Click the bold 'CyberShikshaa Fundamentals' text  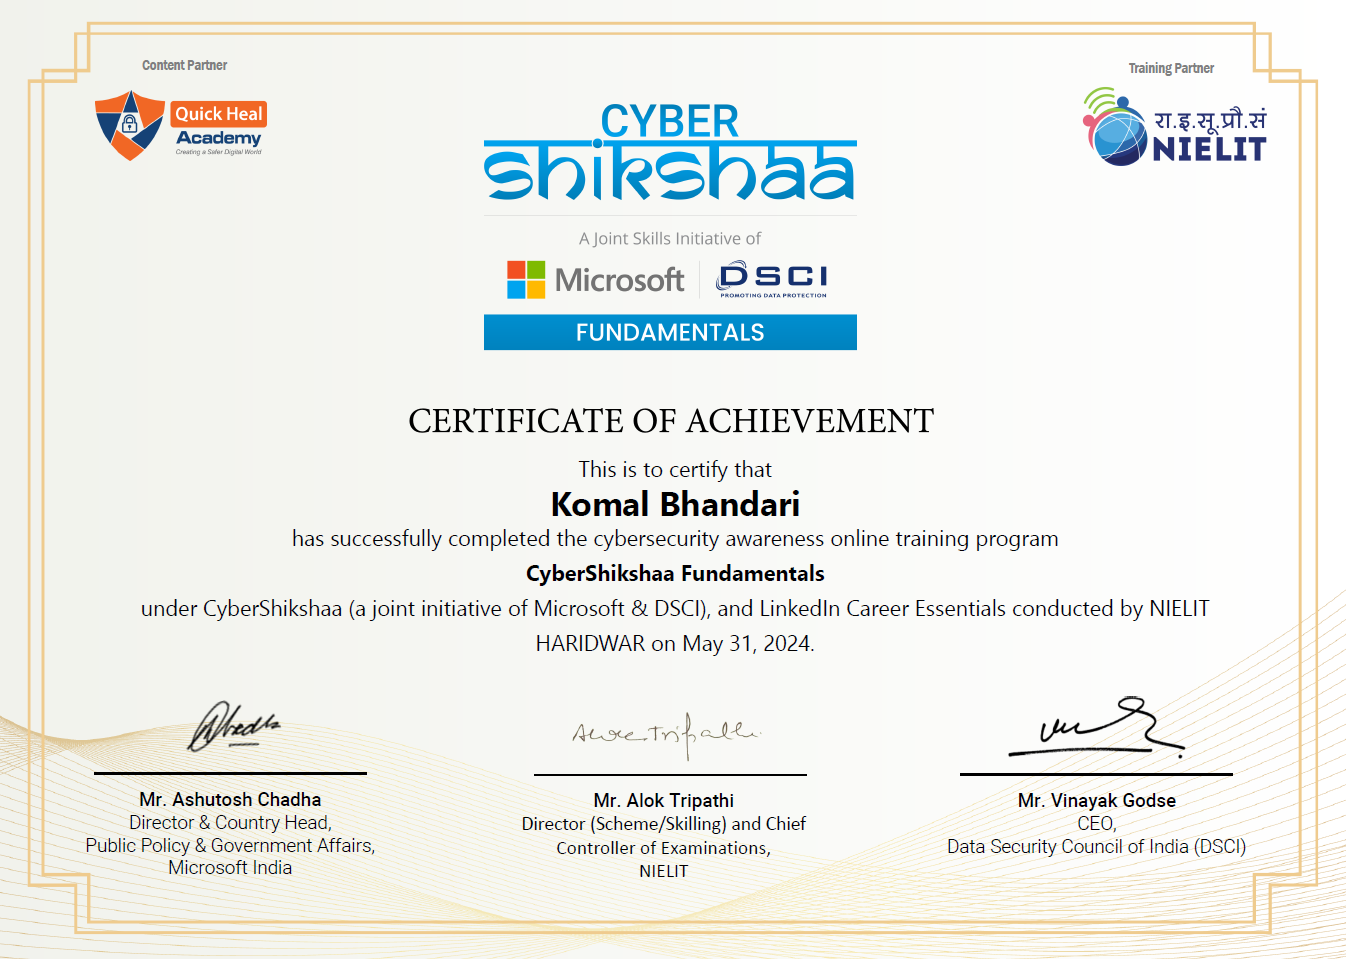(675, 574)
